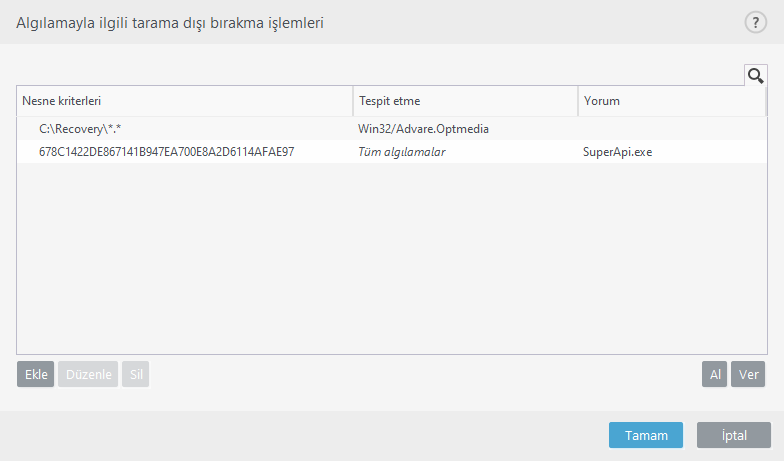The height and width of the screenshot is (461, 784).
Task: Click the Sil button
Action: point(135,374)
